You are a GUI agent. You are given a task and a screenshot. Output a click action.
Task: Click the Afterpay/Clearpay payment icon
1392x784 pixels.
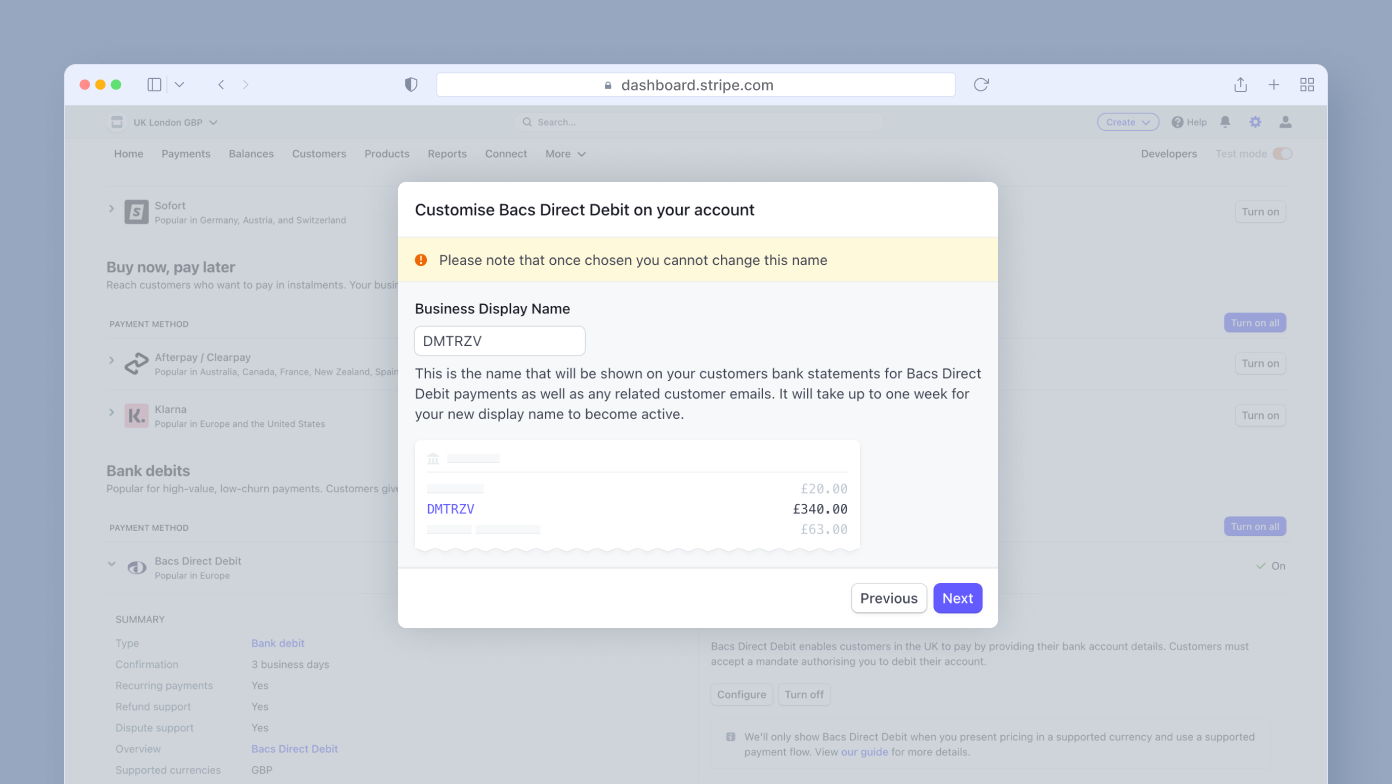coord(137,362)
